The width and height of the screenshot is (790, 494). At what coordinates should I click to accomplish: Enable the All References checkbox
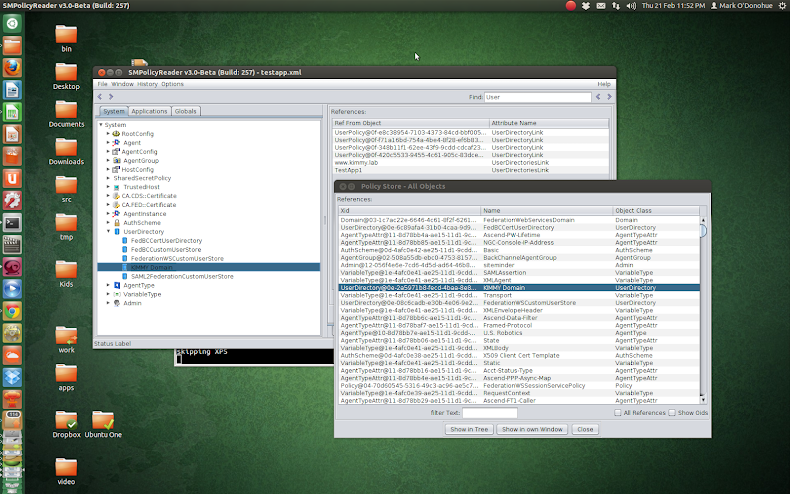pos(617,412)
